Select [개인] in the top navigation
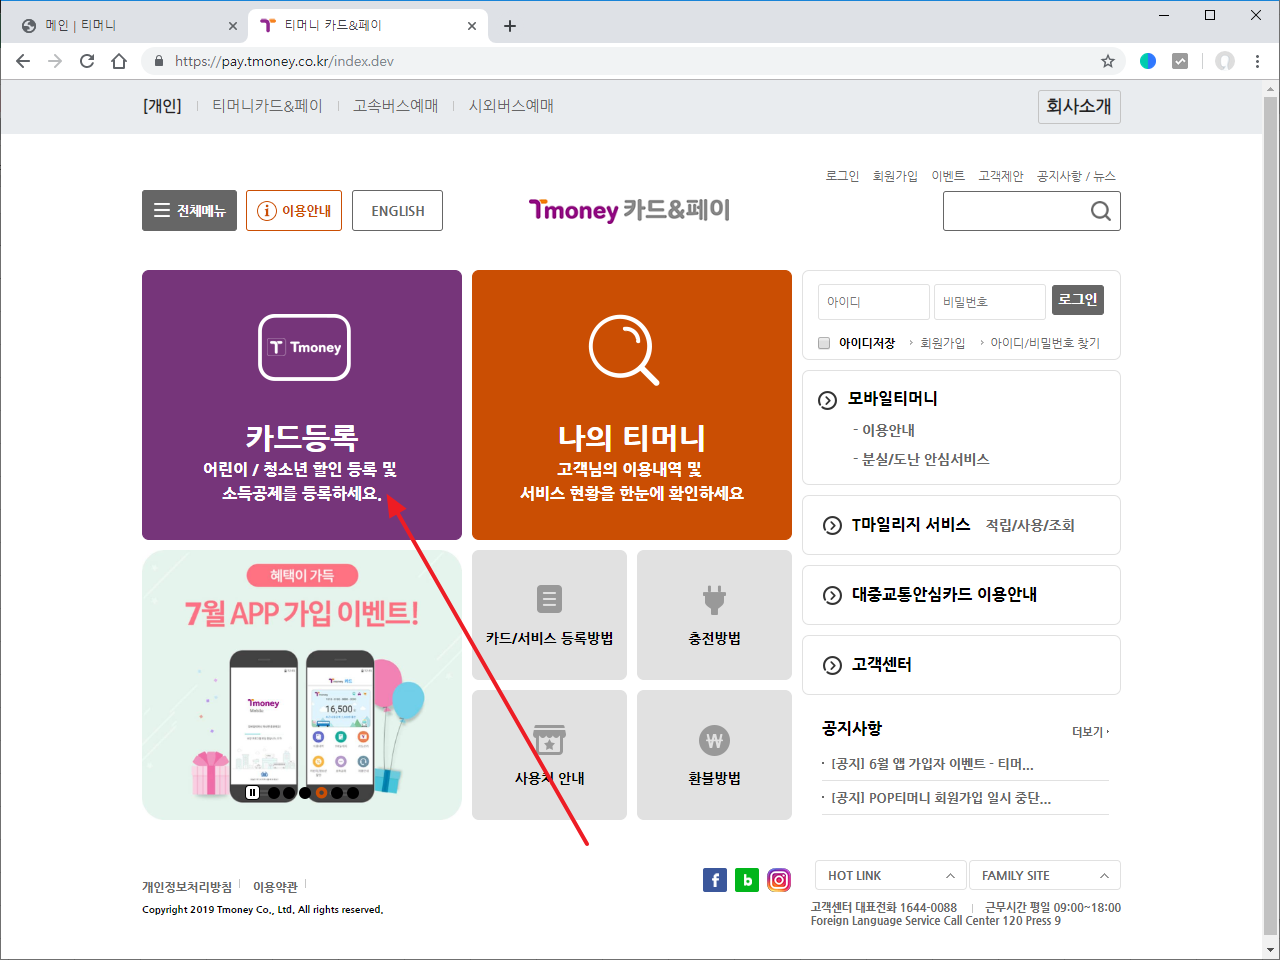Image resolution: width=1280 pixels, height=960 pixels. tap(162, 106)
